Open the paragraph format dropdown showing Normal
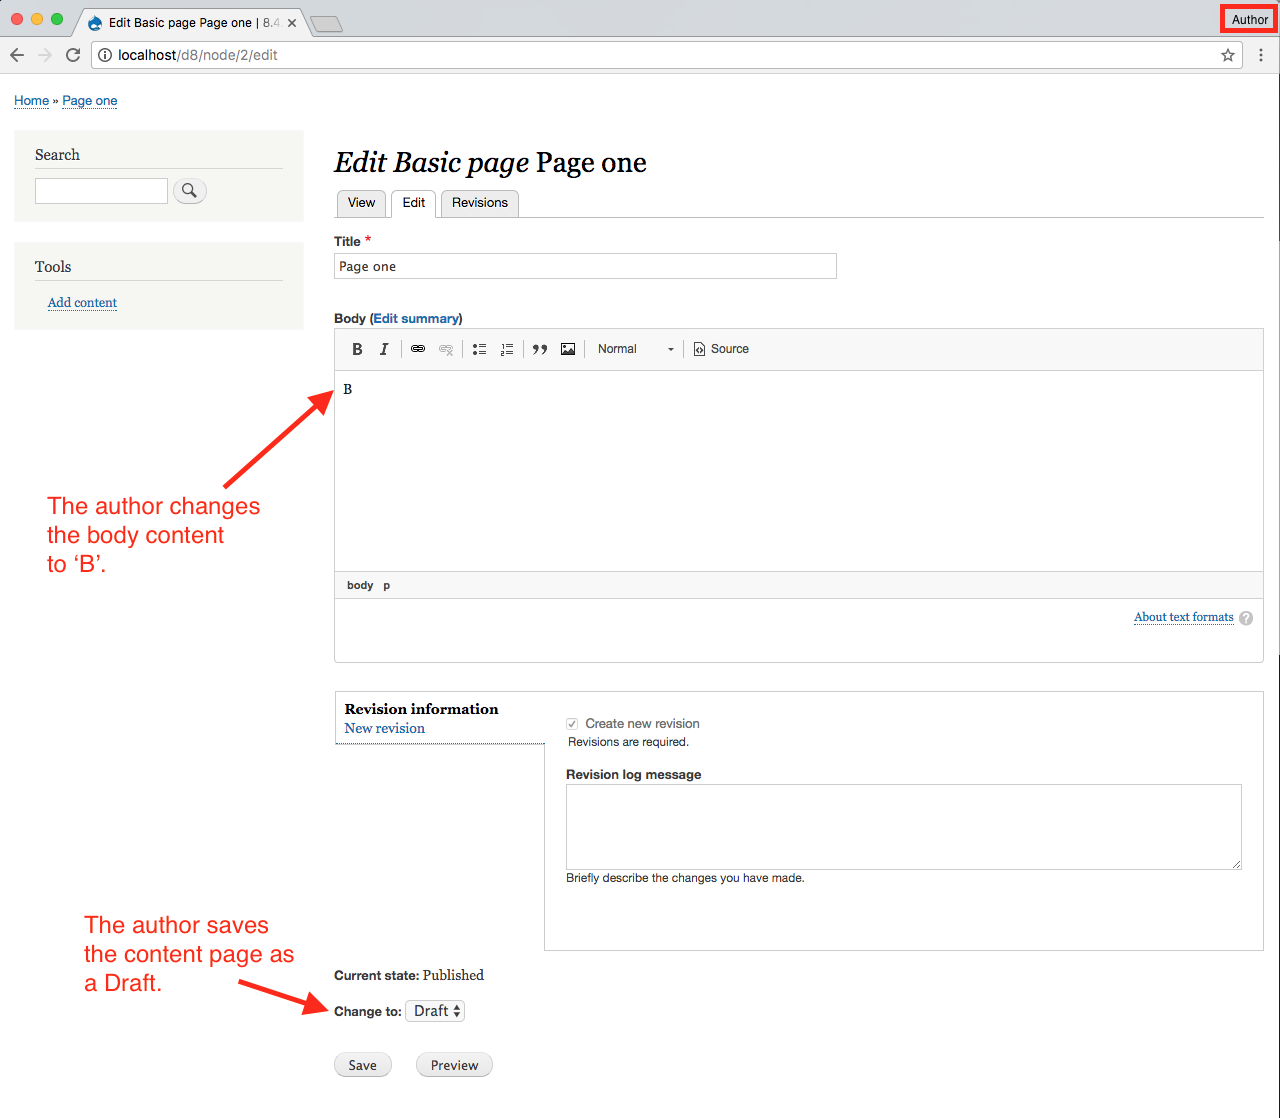 634,348
